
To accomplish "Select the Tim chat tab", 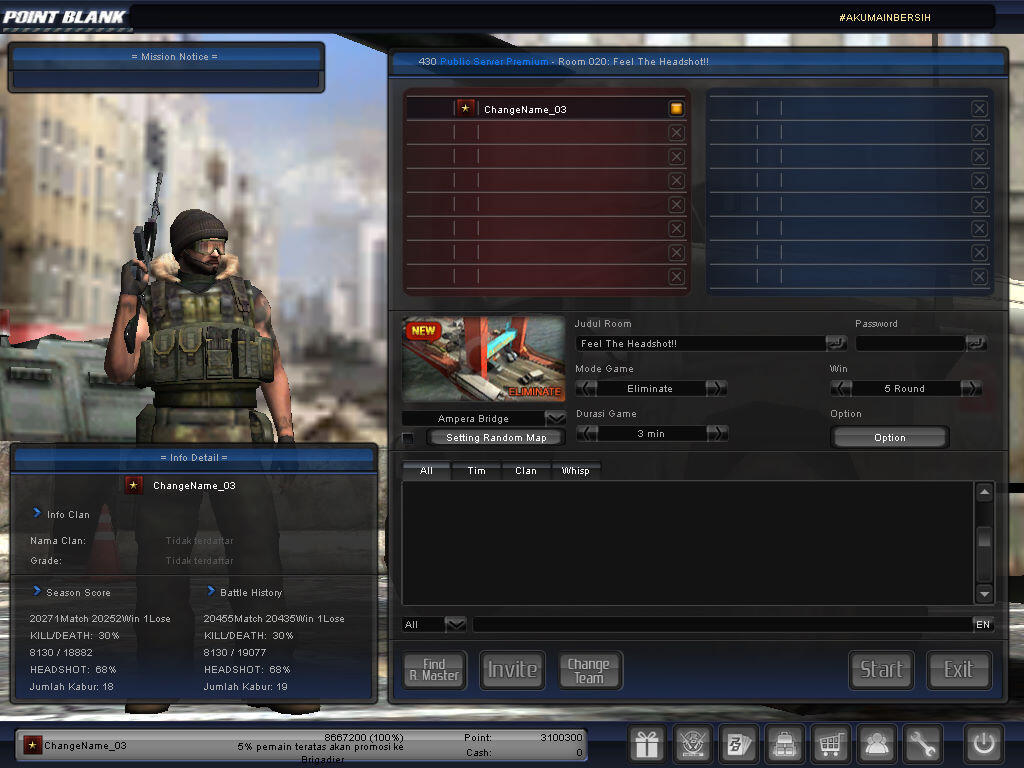I will 476,470.
